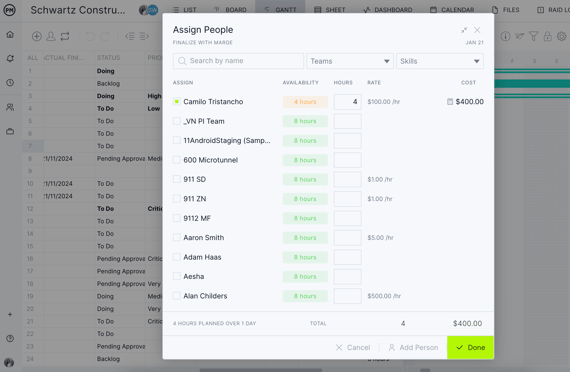Check the _VN PI Team checkbox
The image size is (570, 372).
(x=177, y=121)
